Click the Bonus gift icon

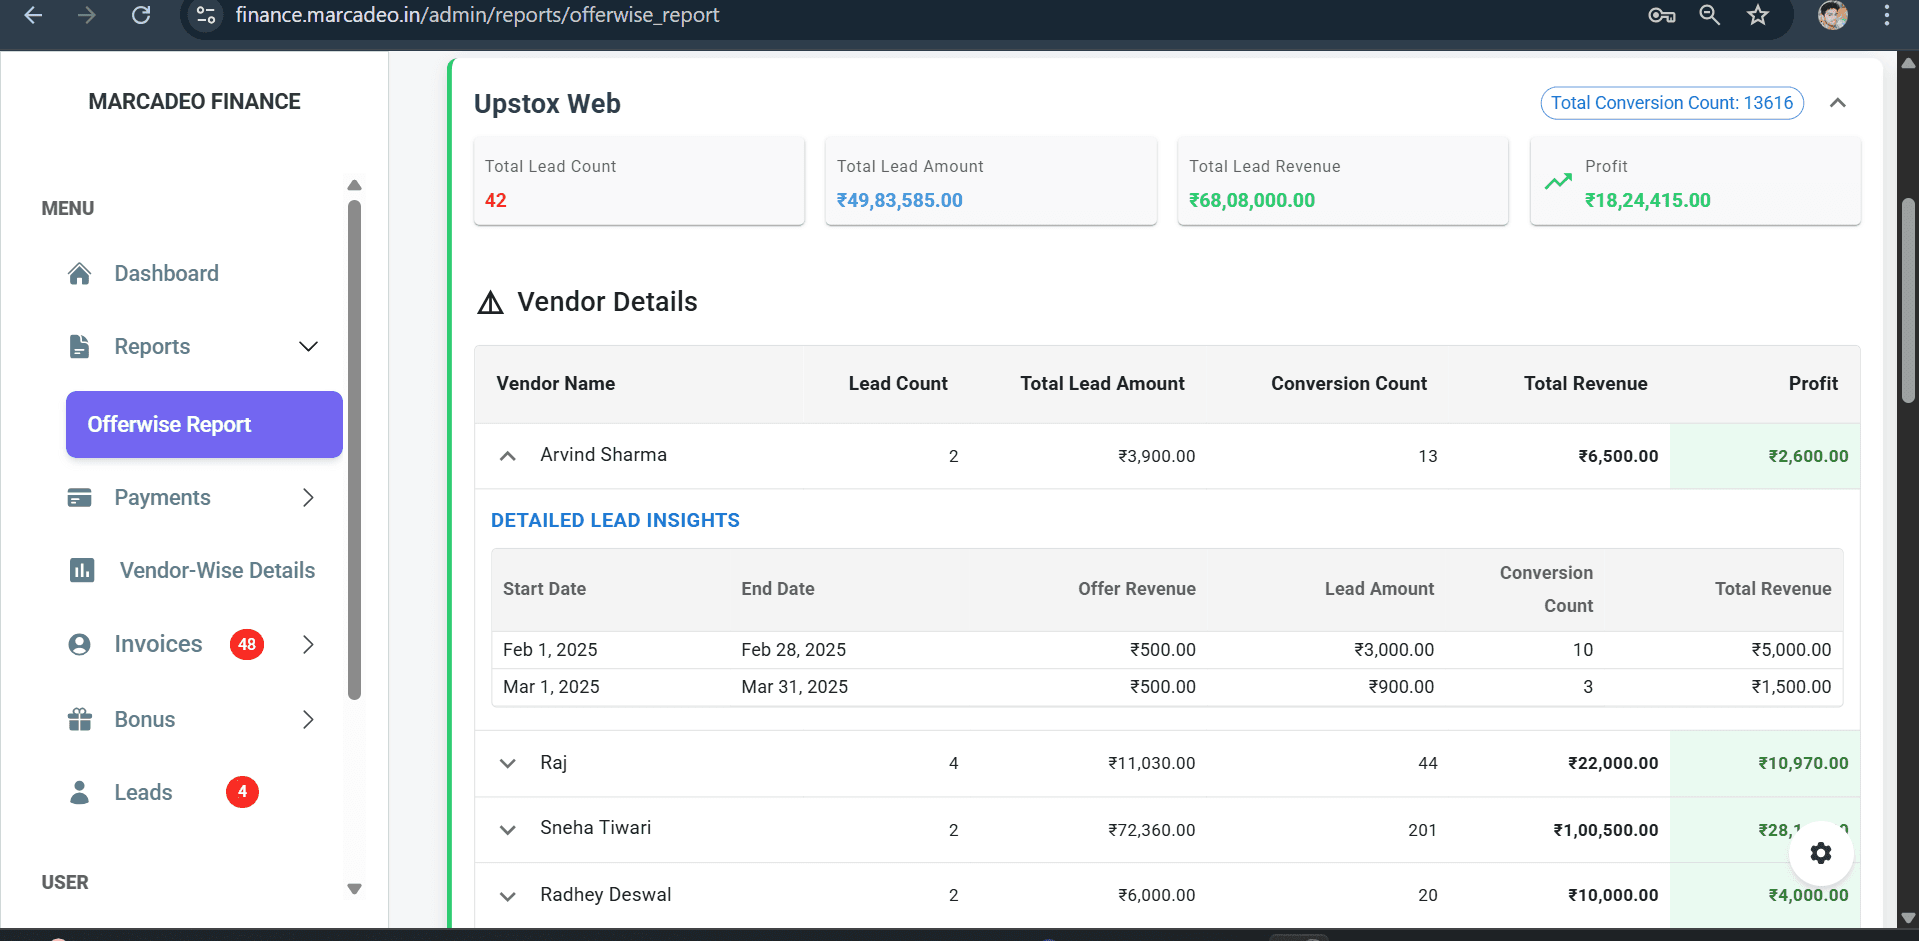click(x=80, y=718)
